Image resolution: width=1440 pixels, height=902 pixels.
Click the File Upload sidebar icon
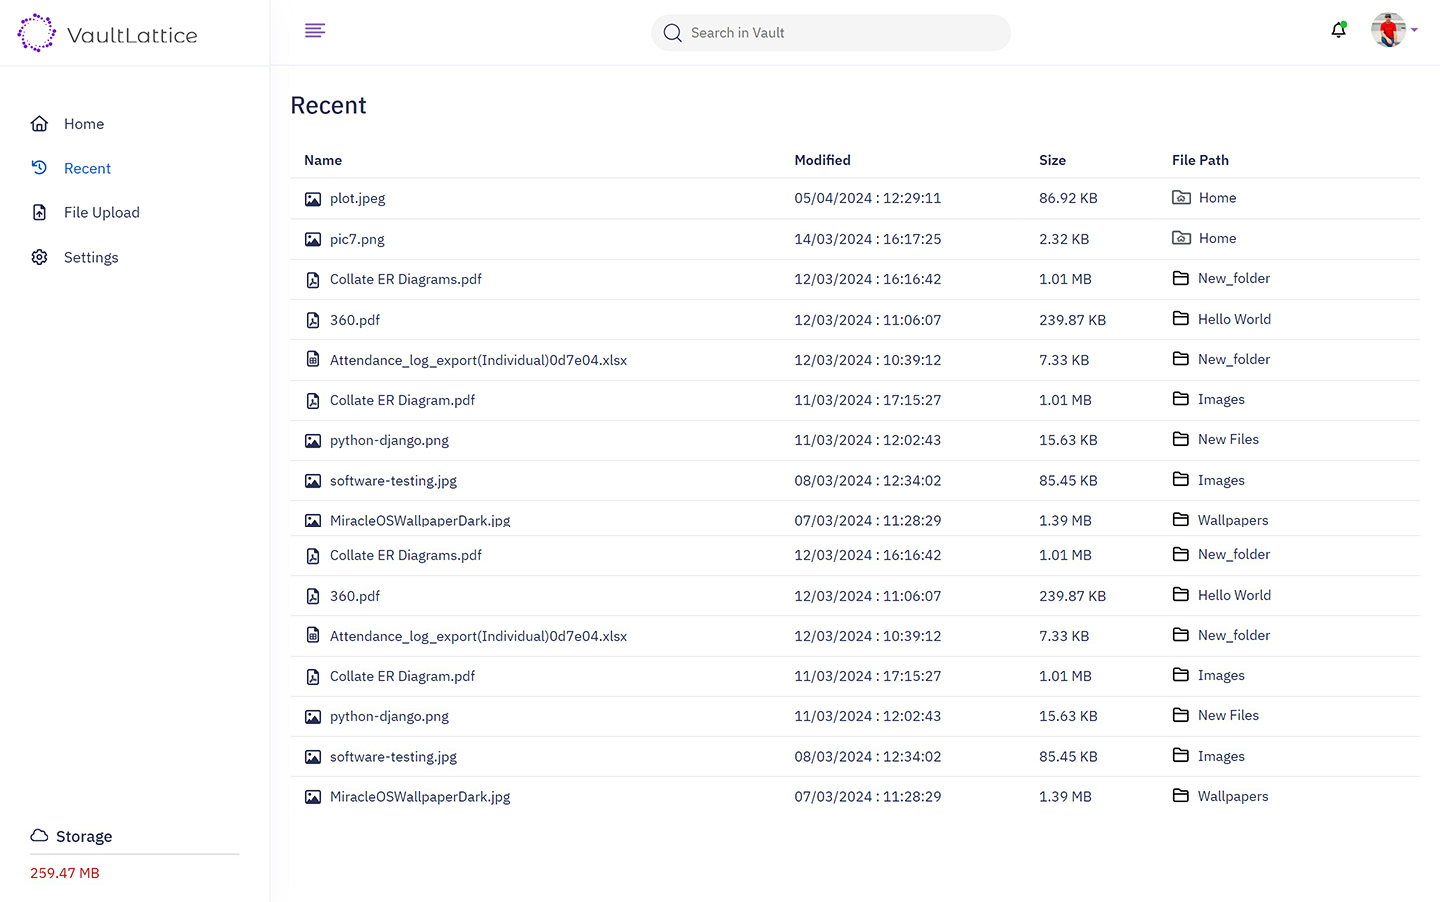pos(39,212)
